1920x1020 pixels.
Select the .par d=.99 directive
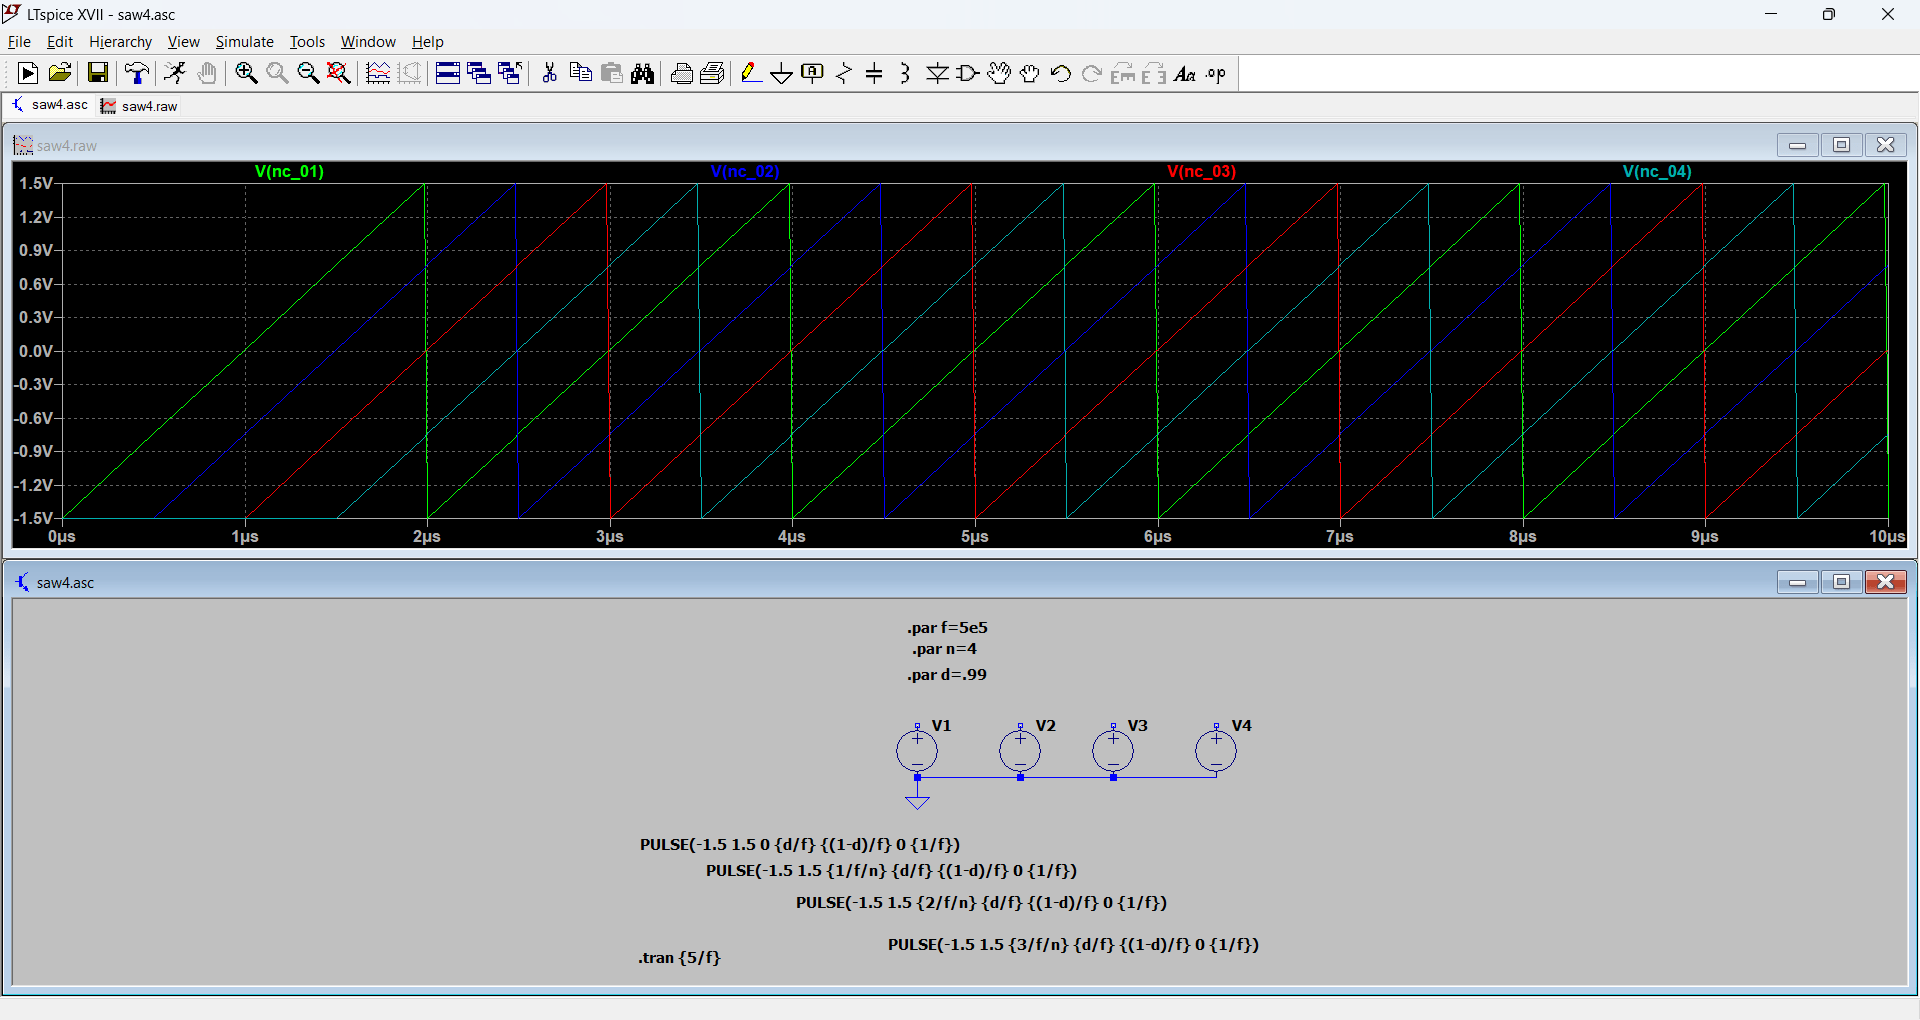pyautogui.click(x=947, y=675)
